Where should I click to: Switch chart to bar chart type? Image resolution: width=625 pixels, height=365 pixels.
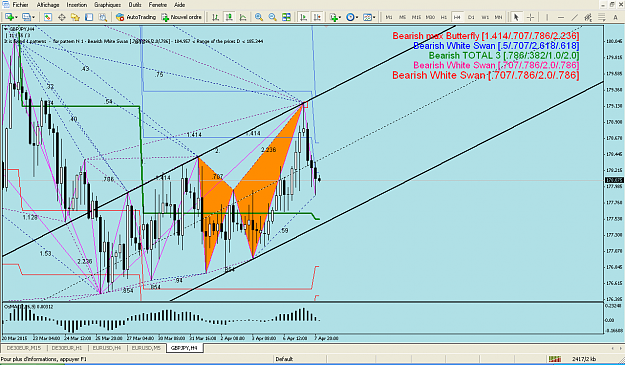coord(216,17)
